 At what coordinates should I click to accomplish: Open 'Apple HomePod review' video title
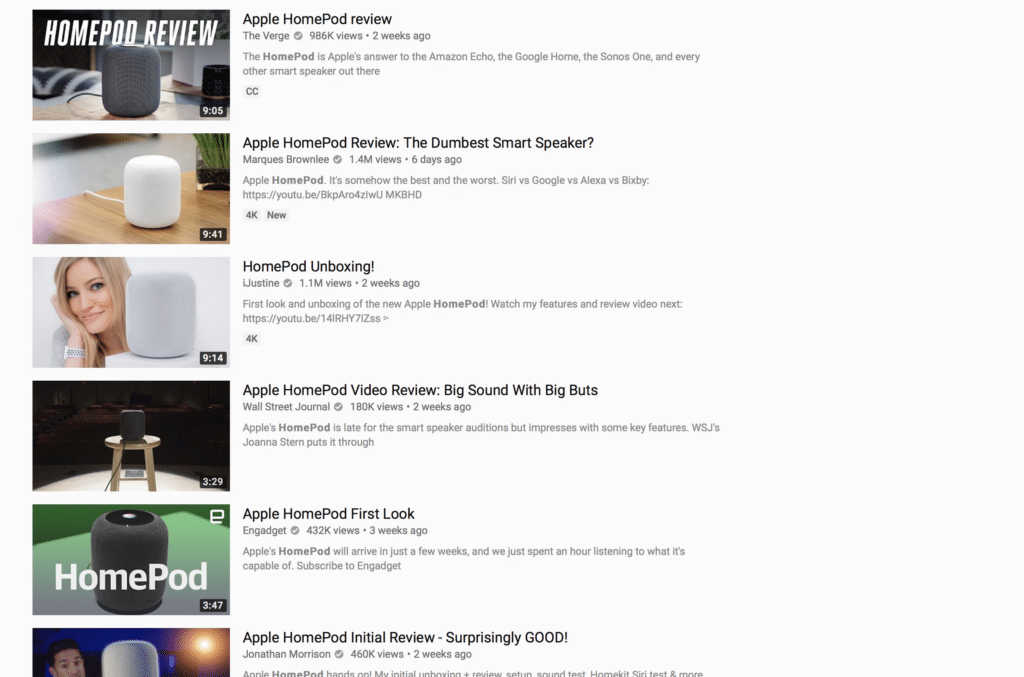[317, 19]
